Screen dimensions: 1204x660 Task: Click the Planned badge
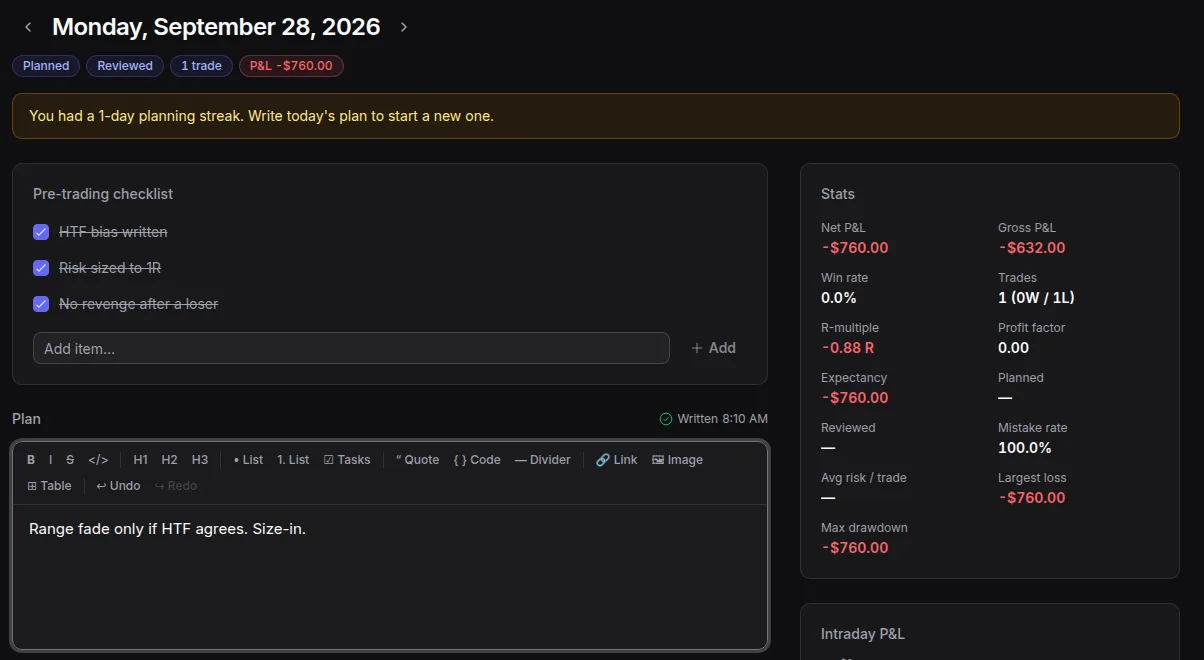(46, 66)
